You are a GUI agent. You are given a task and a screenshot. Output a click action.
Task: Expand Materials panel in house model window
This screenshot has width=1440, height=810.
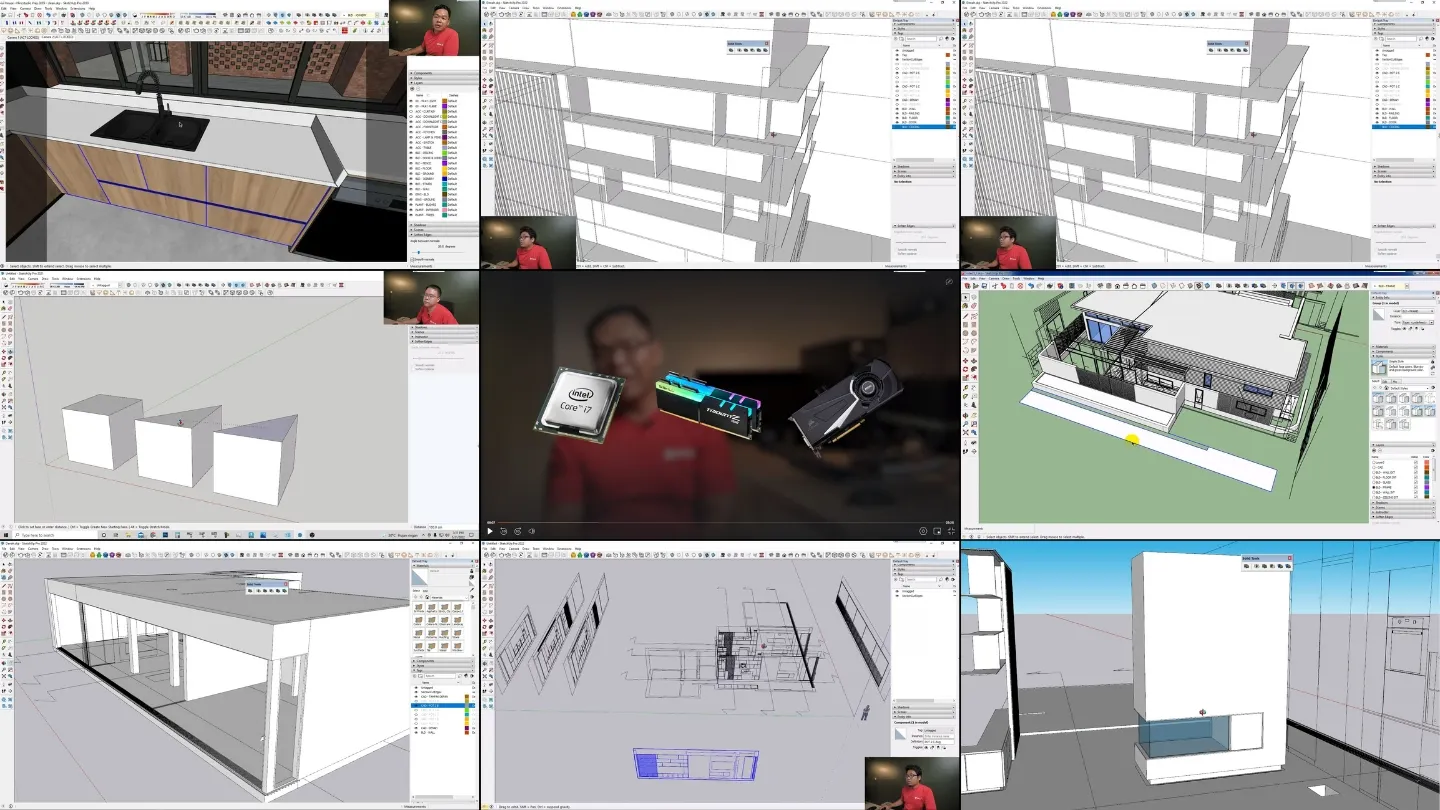[x=1403, y=347]
